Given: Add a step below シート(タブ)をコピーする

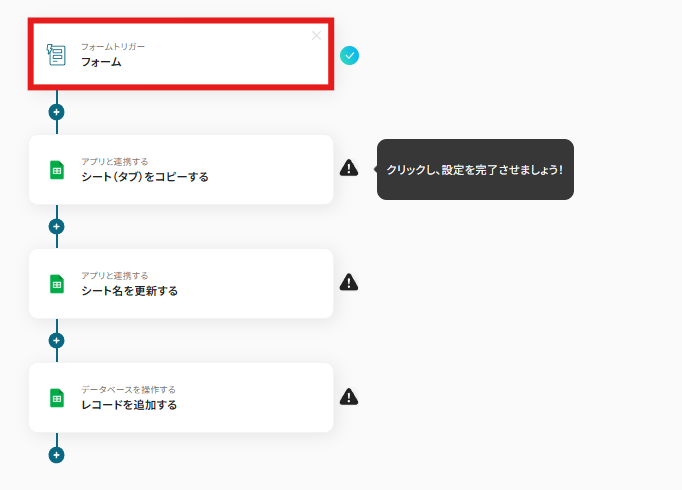Looking at the screenshot, I should tap(57, 227).
